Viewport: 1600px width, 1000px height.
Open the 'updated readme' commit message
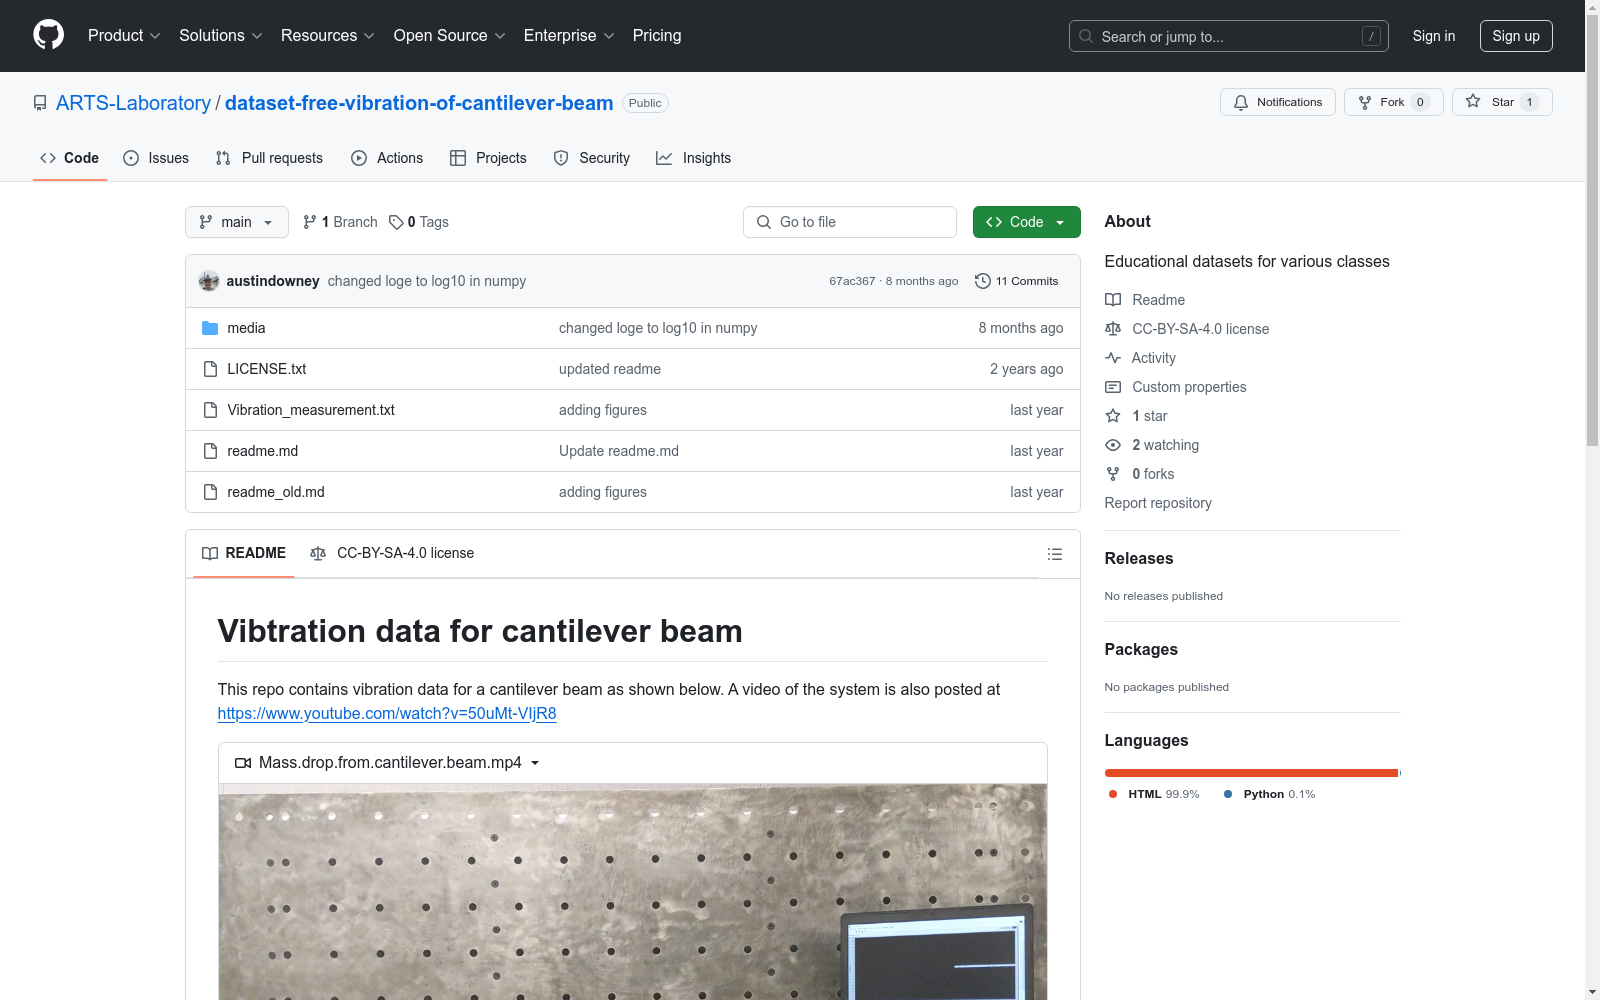click(x=610, y=369)
